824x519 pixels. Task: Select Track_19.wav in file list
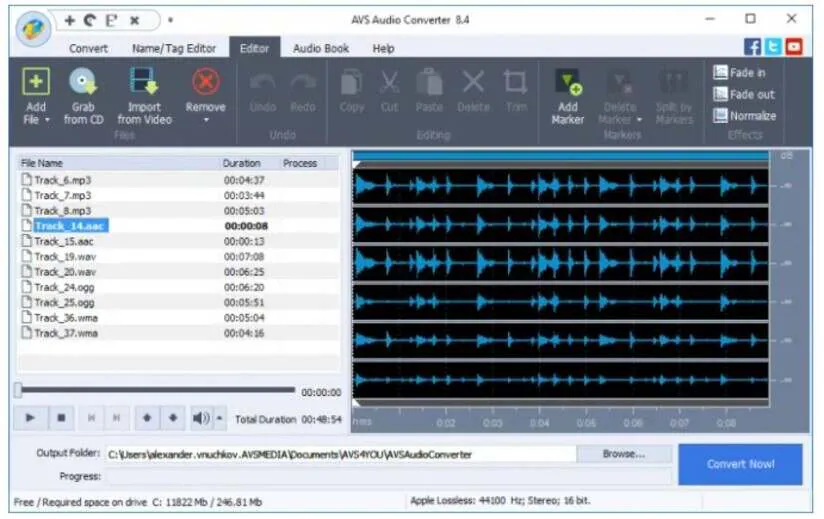pos(178,257)
